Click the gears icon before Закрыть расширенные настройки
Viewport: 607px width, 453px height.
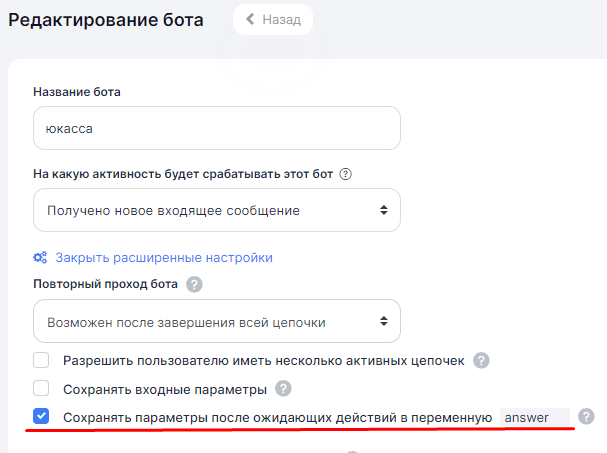point(41,257)
